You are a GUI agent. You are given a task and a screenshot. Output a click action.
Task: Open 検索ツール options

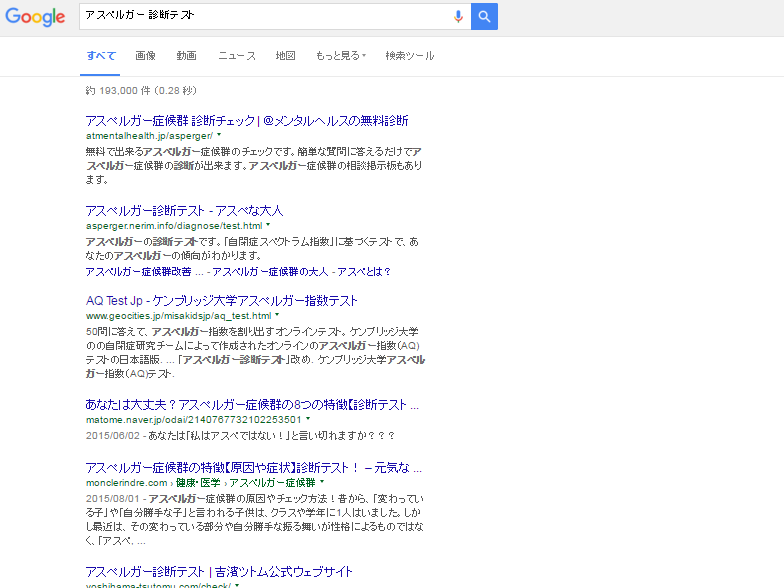click(410, 56)
